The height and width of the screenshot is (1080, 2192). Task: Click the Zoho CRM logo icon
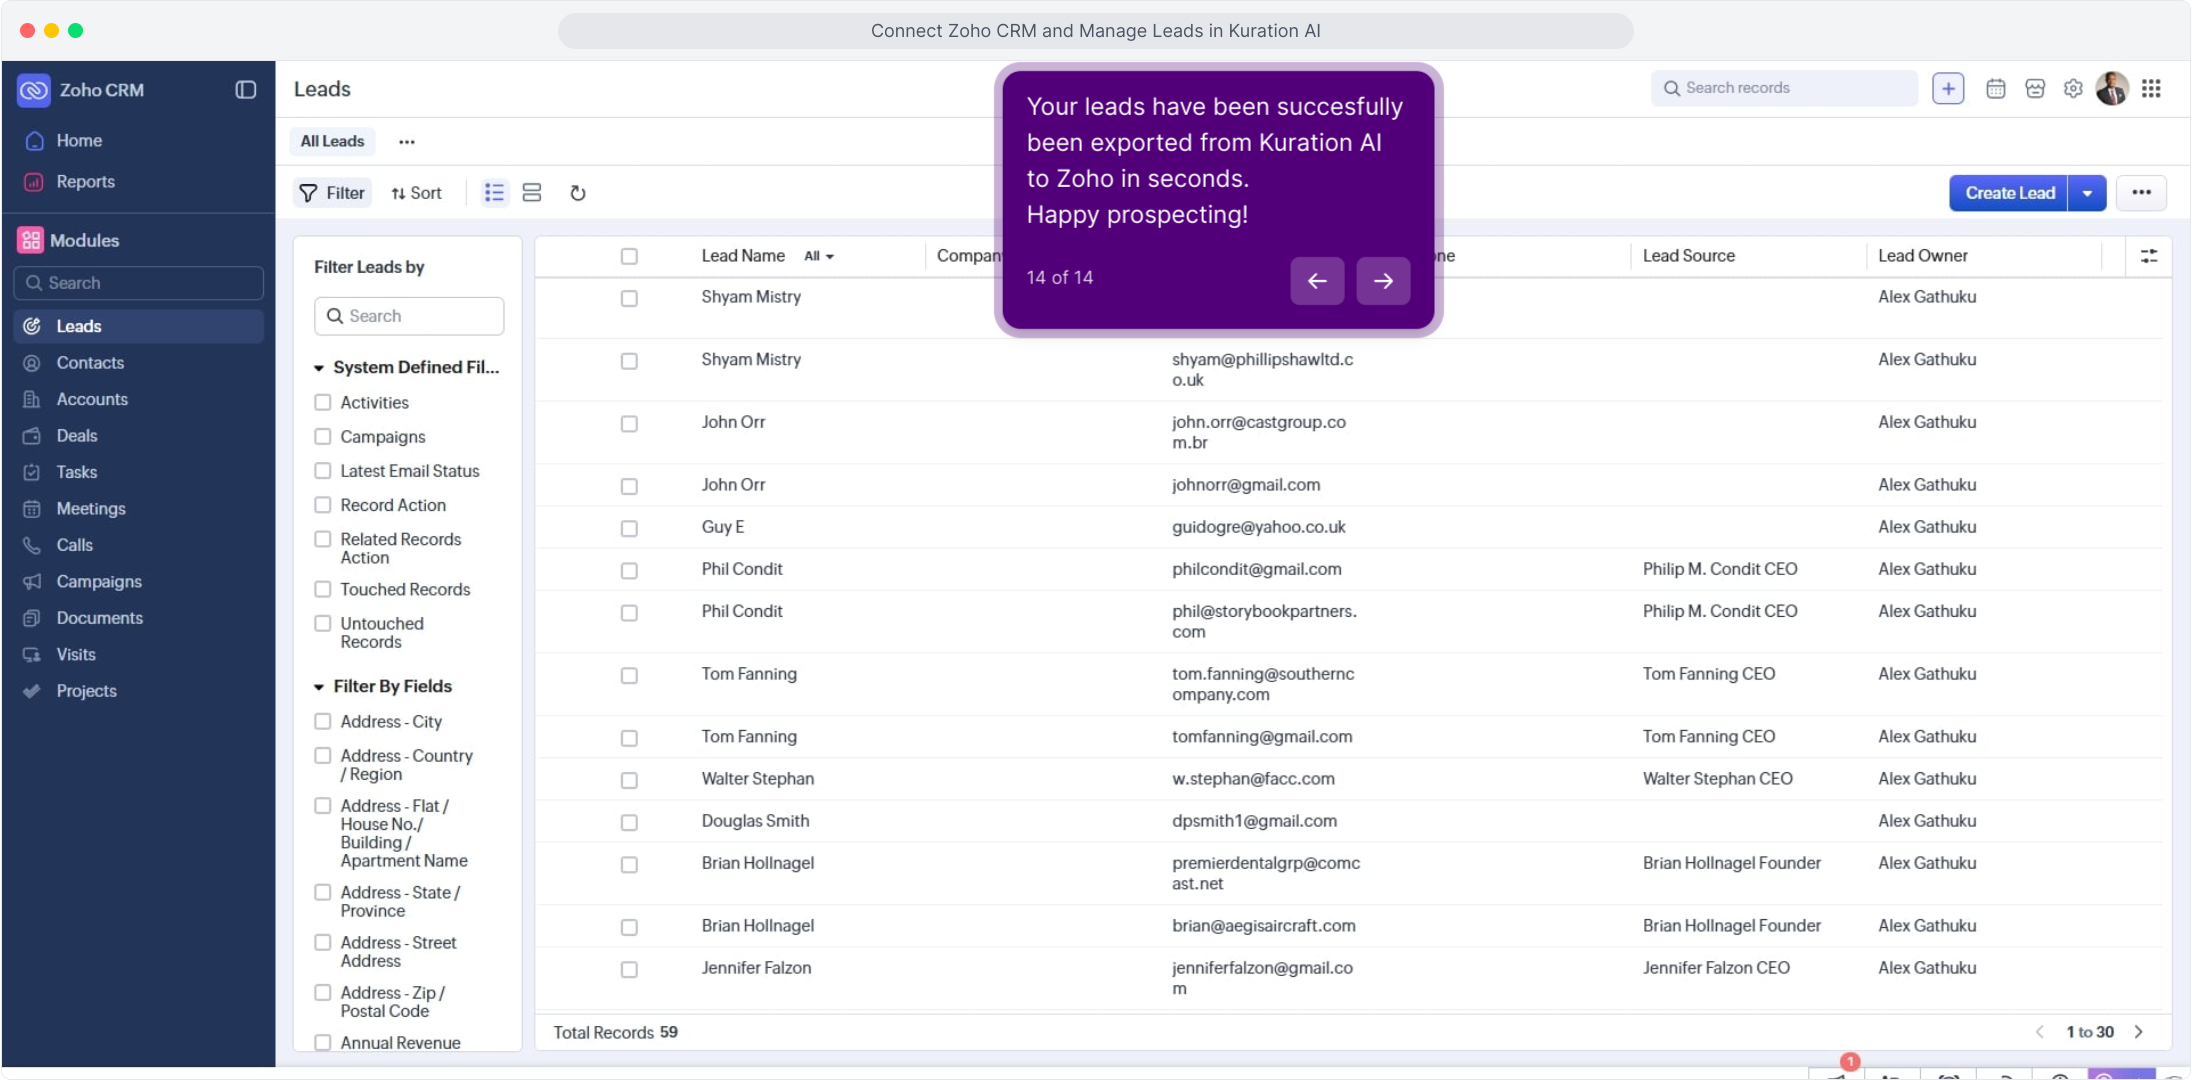(34, 90)
